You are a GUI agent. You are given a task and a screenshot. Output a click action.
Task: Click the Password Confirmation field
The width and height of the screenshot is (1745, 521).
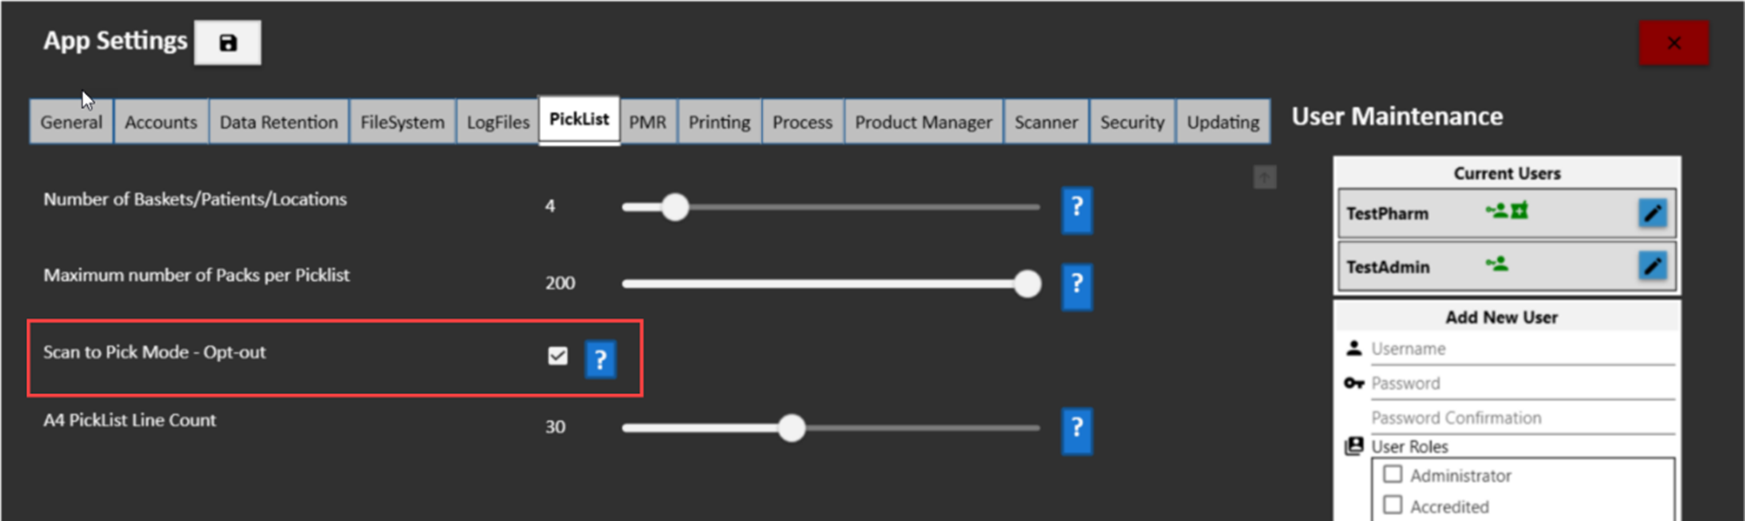[1520, 418]
